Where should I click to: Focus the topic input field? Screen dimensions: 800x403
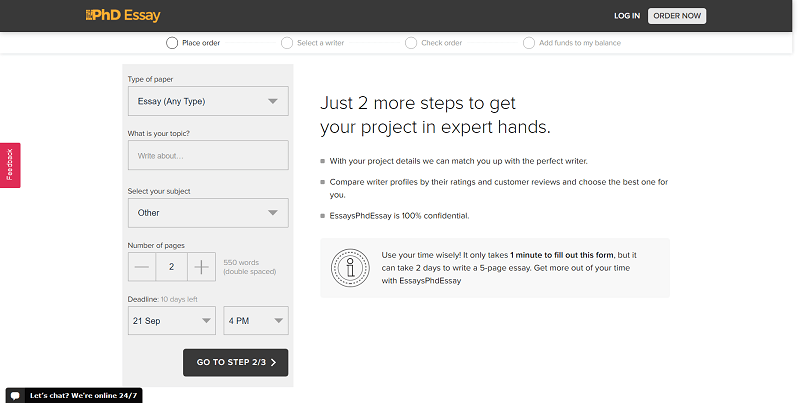[208, 156]
